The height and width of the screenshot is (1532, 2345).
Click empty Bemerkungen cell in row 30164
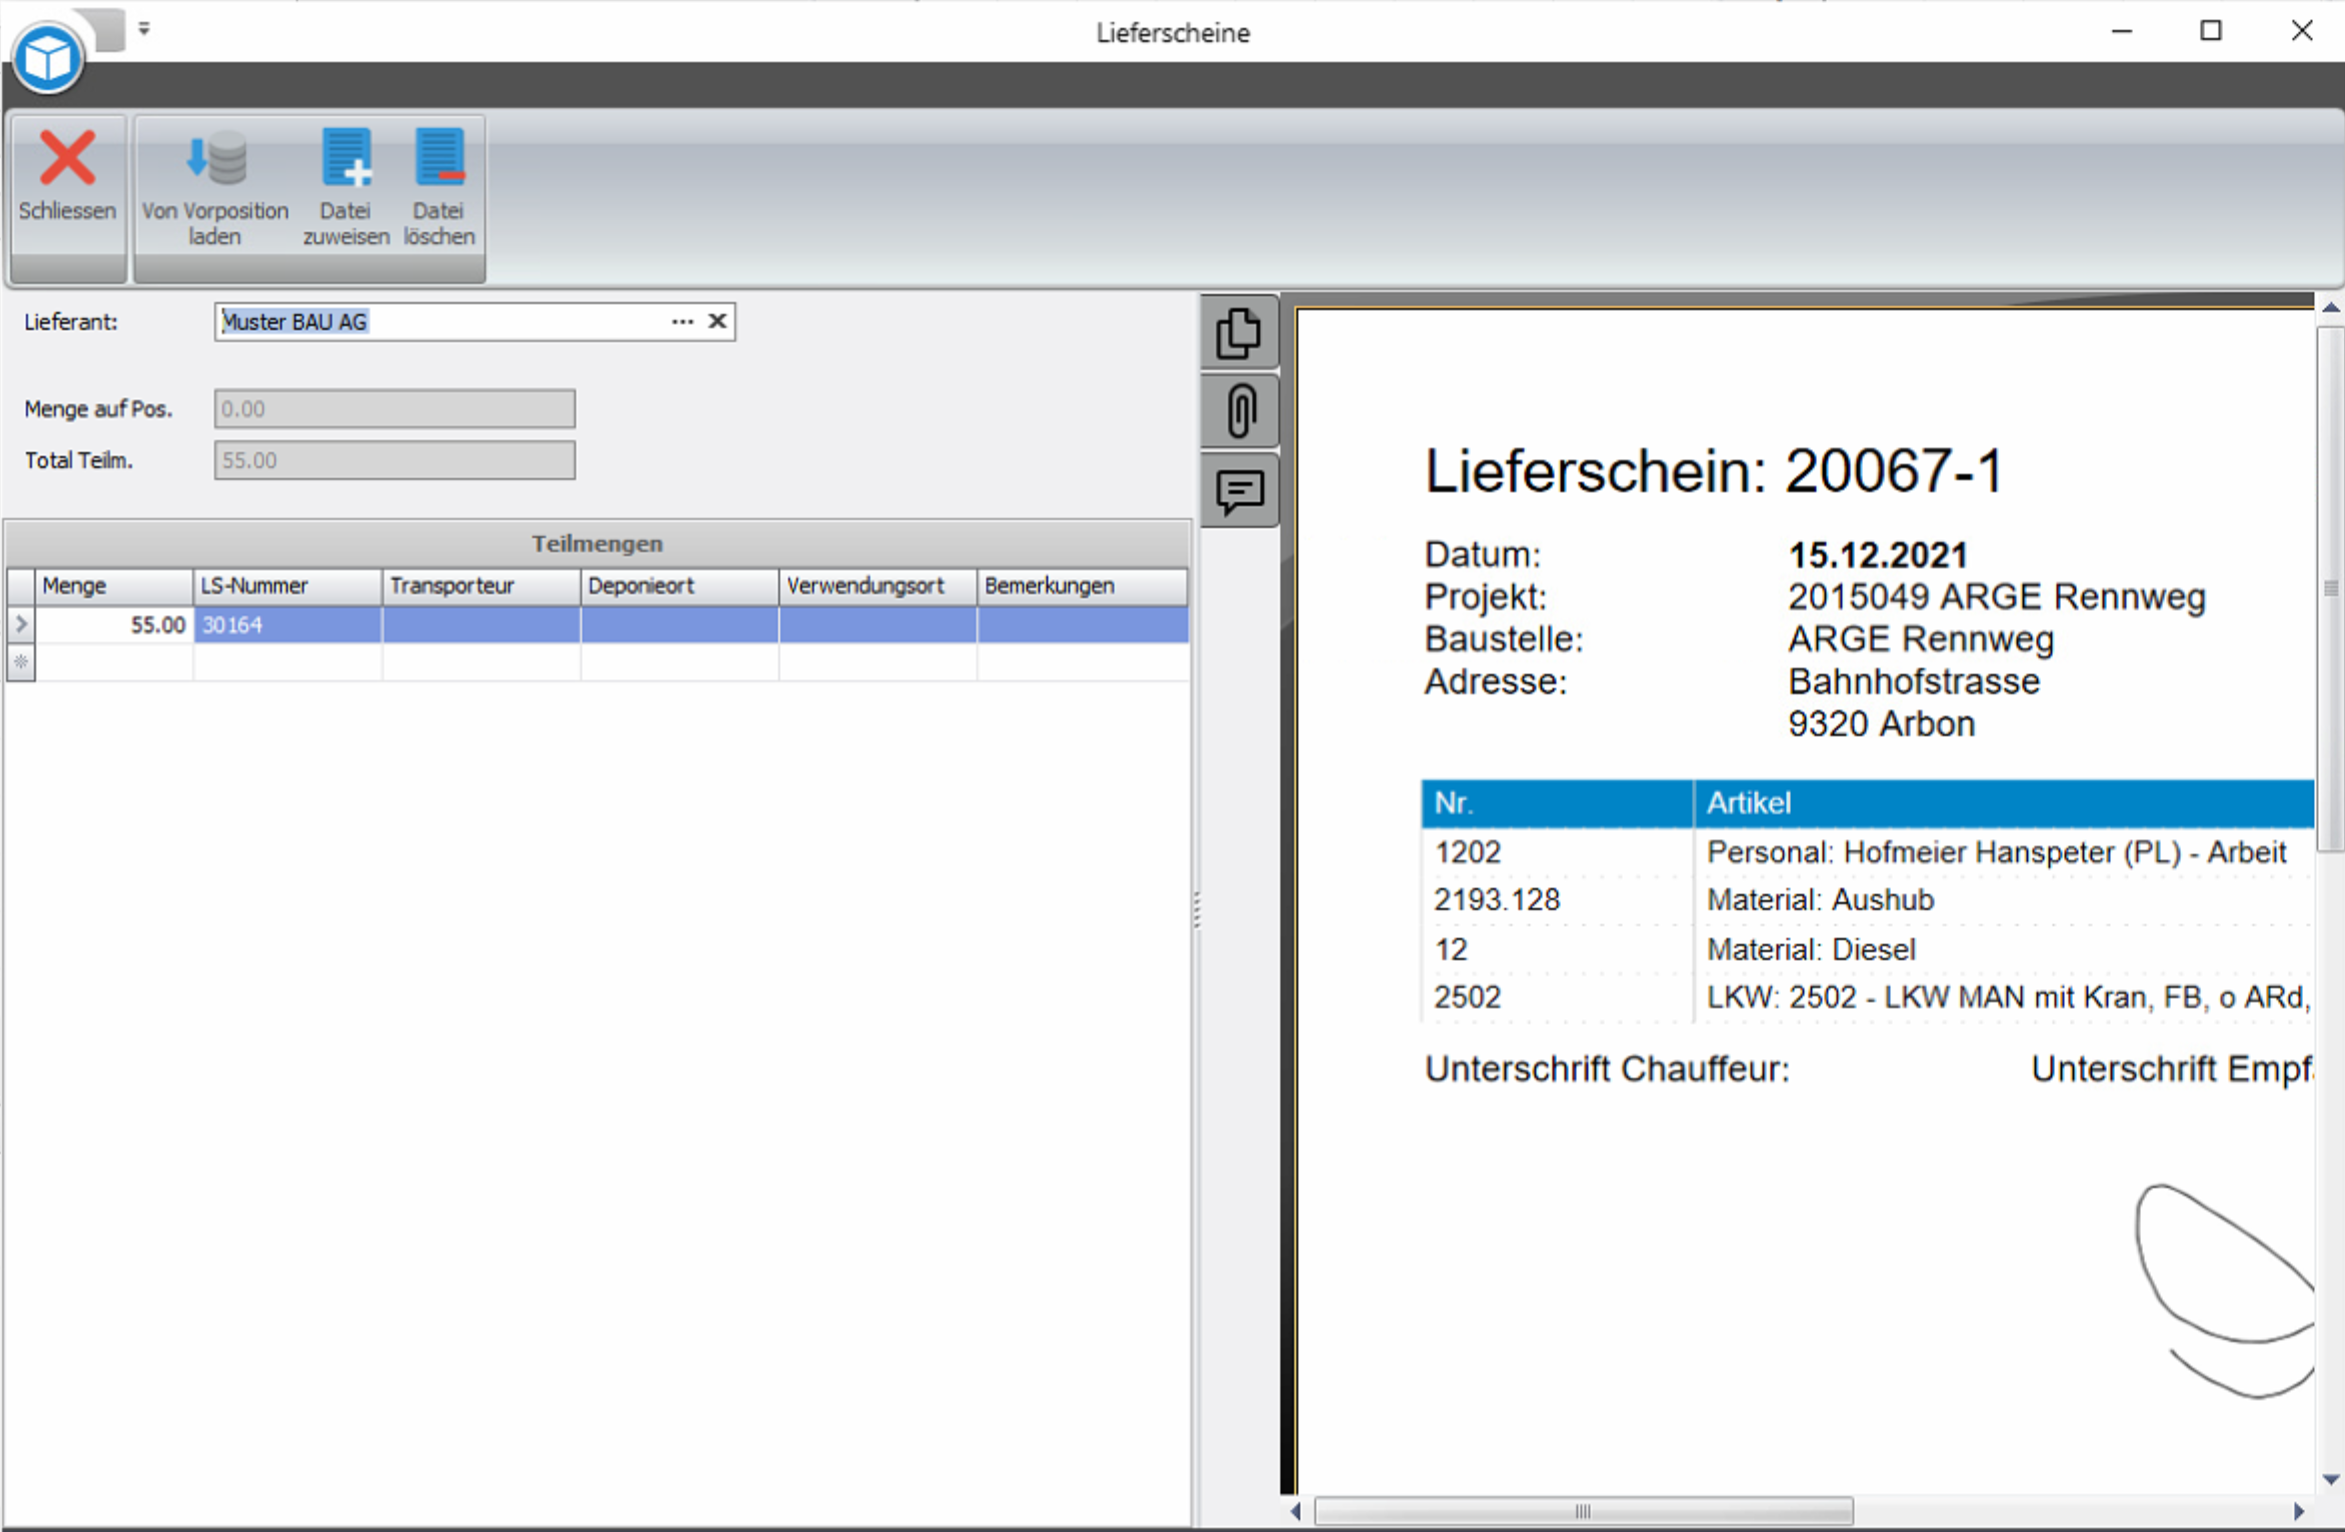1082,625
